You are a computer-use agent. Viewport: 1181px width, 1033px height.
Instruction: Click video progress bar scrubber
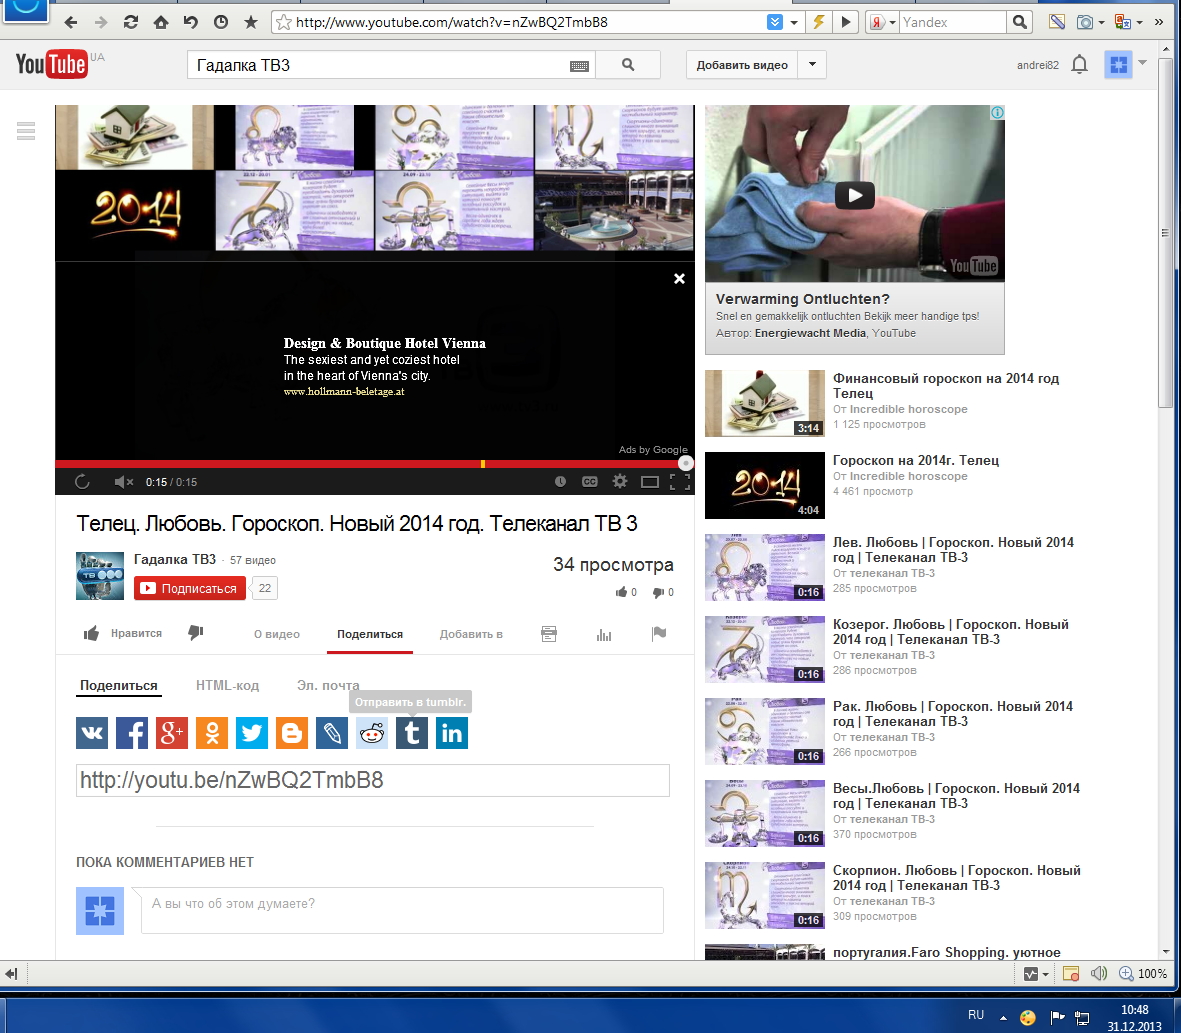[x=685, y=464]
